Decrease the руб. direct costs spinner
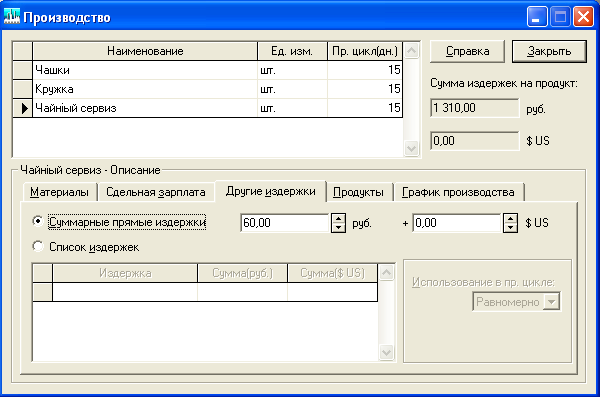 click(339, 227)
